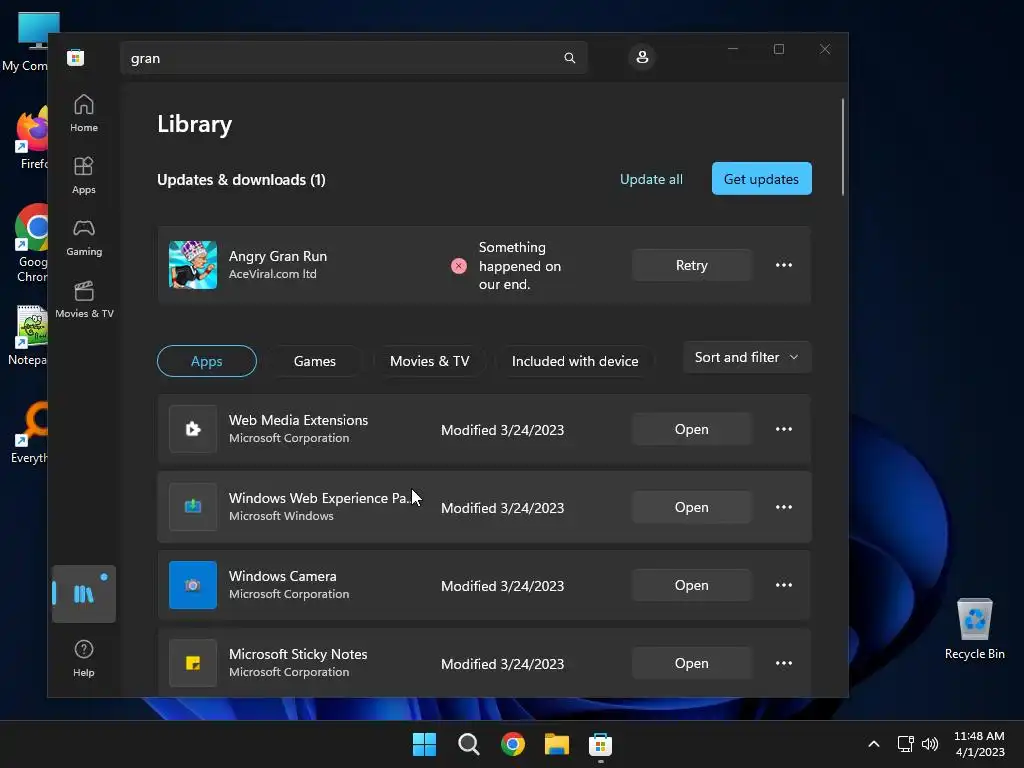Click 'Something happened on our end.' message
The width and height of the screenshot is (1024, 768).
(520, 266)
